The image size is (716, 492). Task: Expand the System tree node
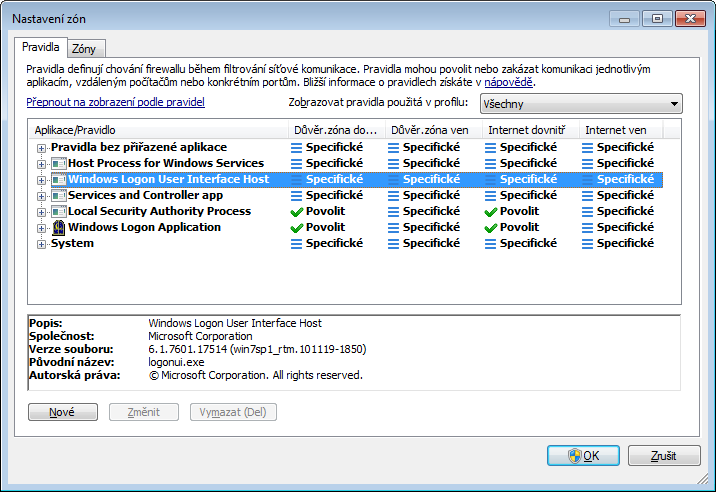[x=41, y=244]
